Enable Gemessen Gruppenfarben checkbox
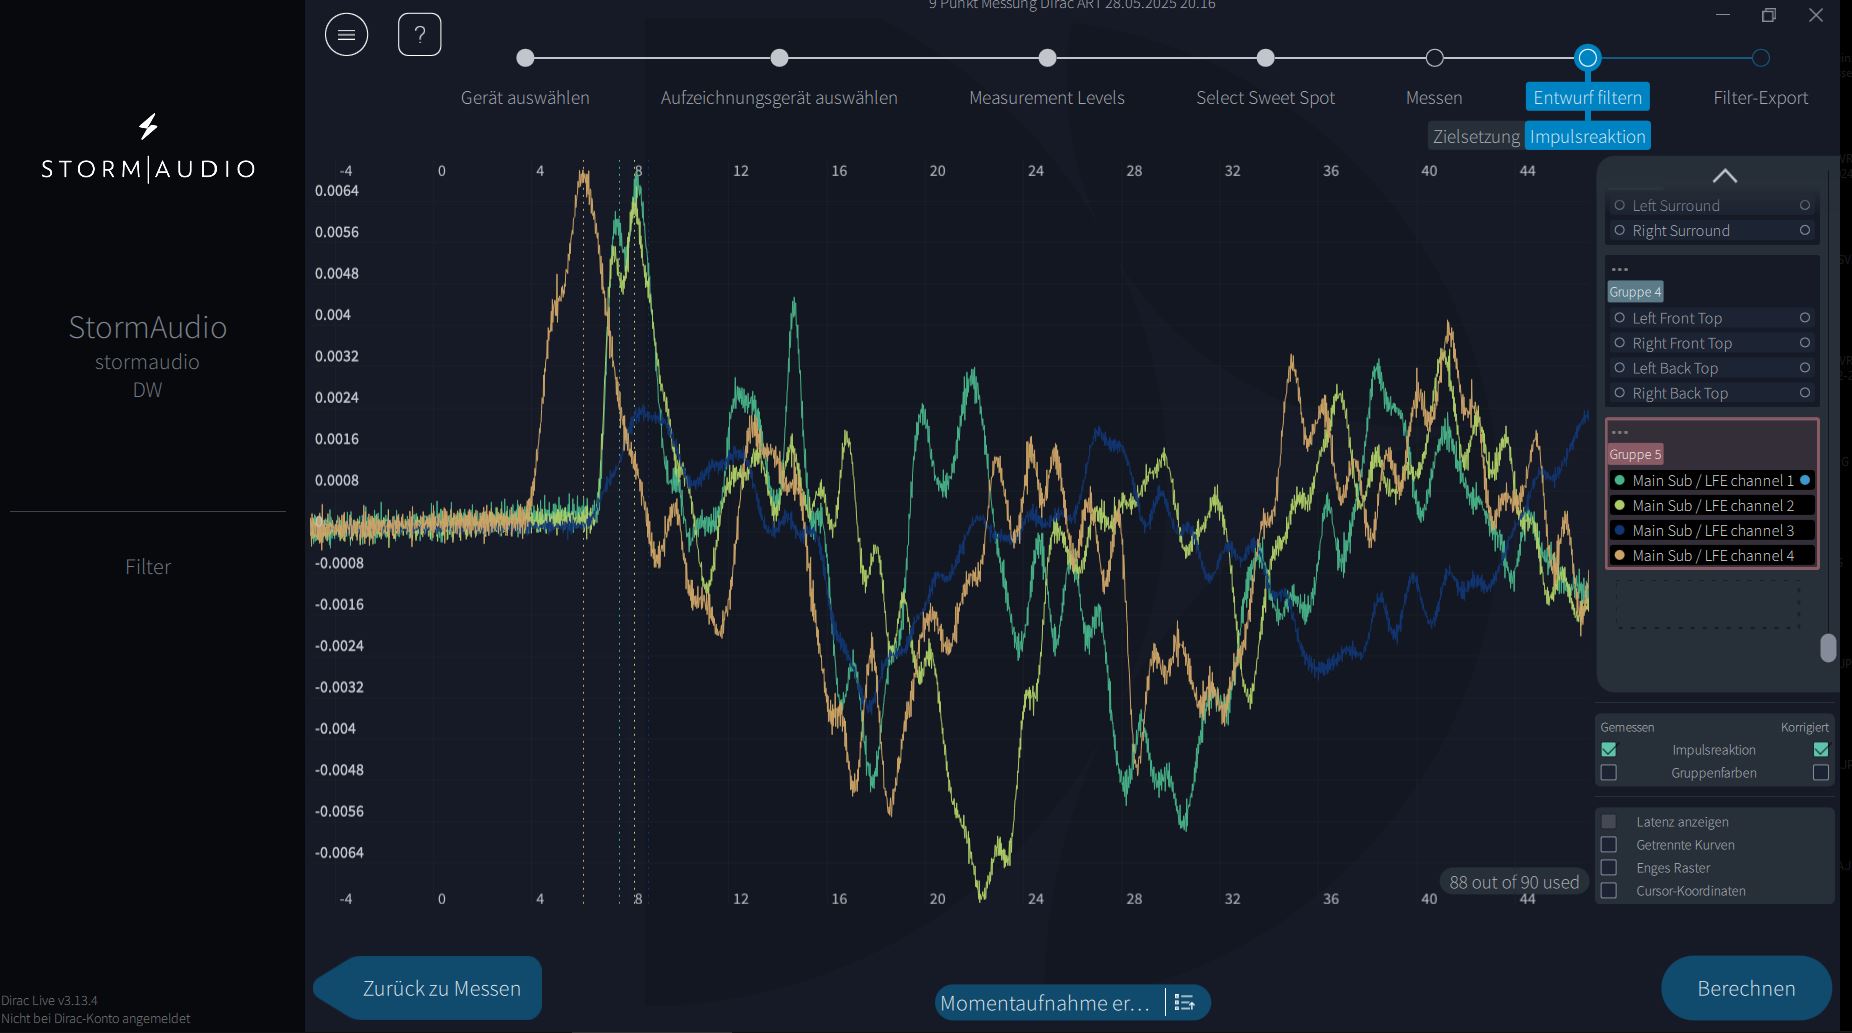Image resolution: width=1852 pixels, height=1033 pixels. pos(1609,772)
